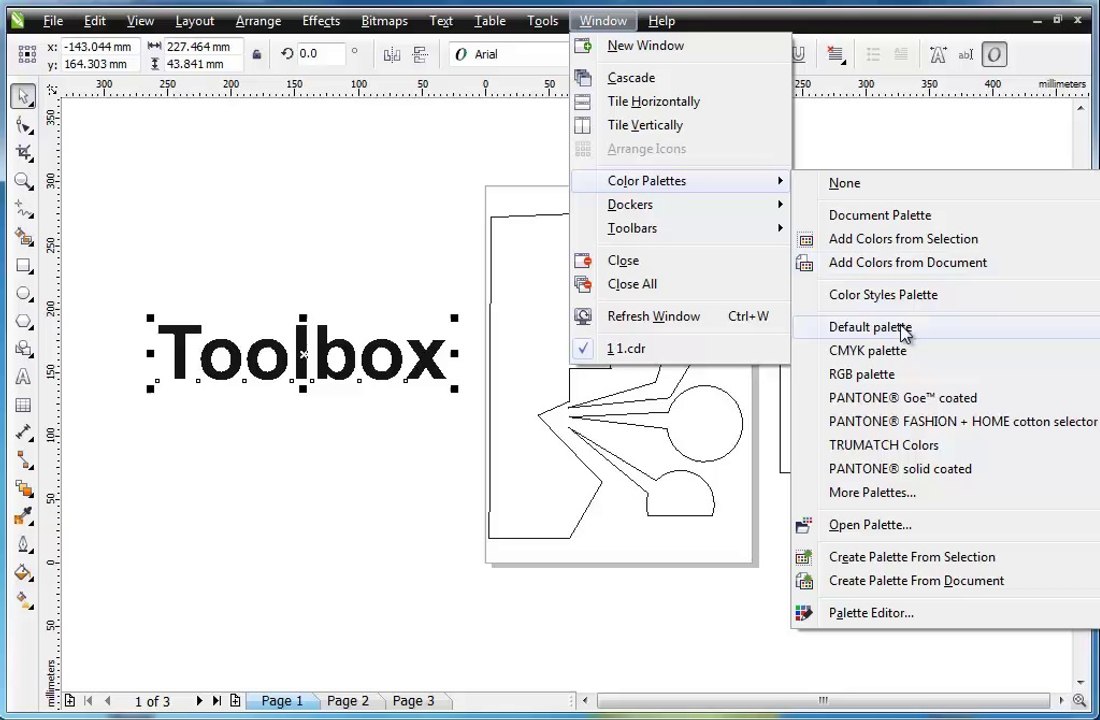Screen dimensions: 1100x720
Task: Select the Pick tool in the toolbox
Action: (x=23, y=96)
